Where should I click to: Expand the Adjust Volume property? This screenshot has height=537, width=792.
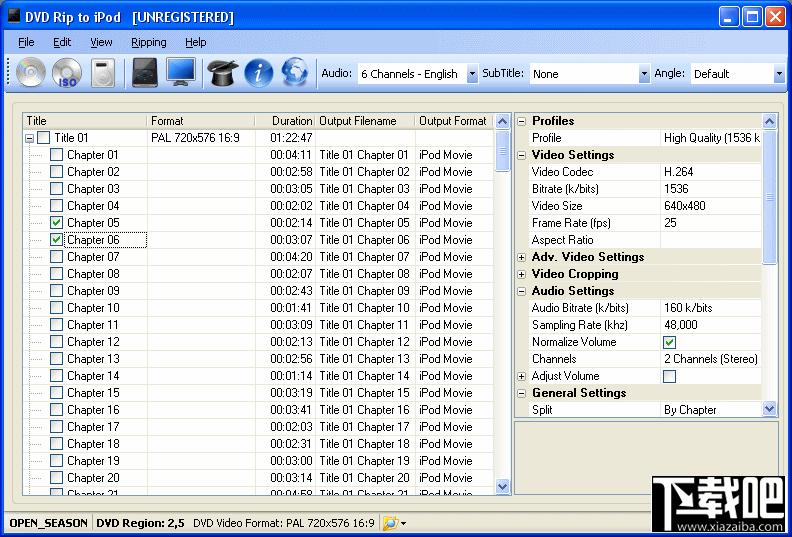521,376
